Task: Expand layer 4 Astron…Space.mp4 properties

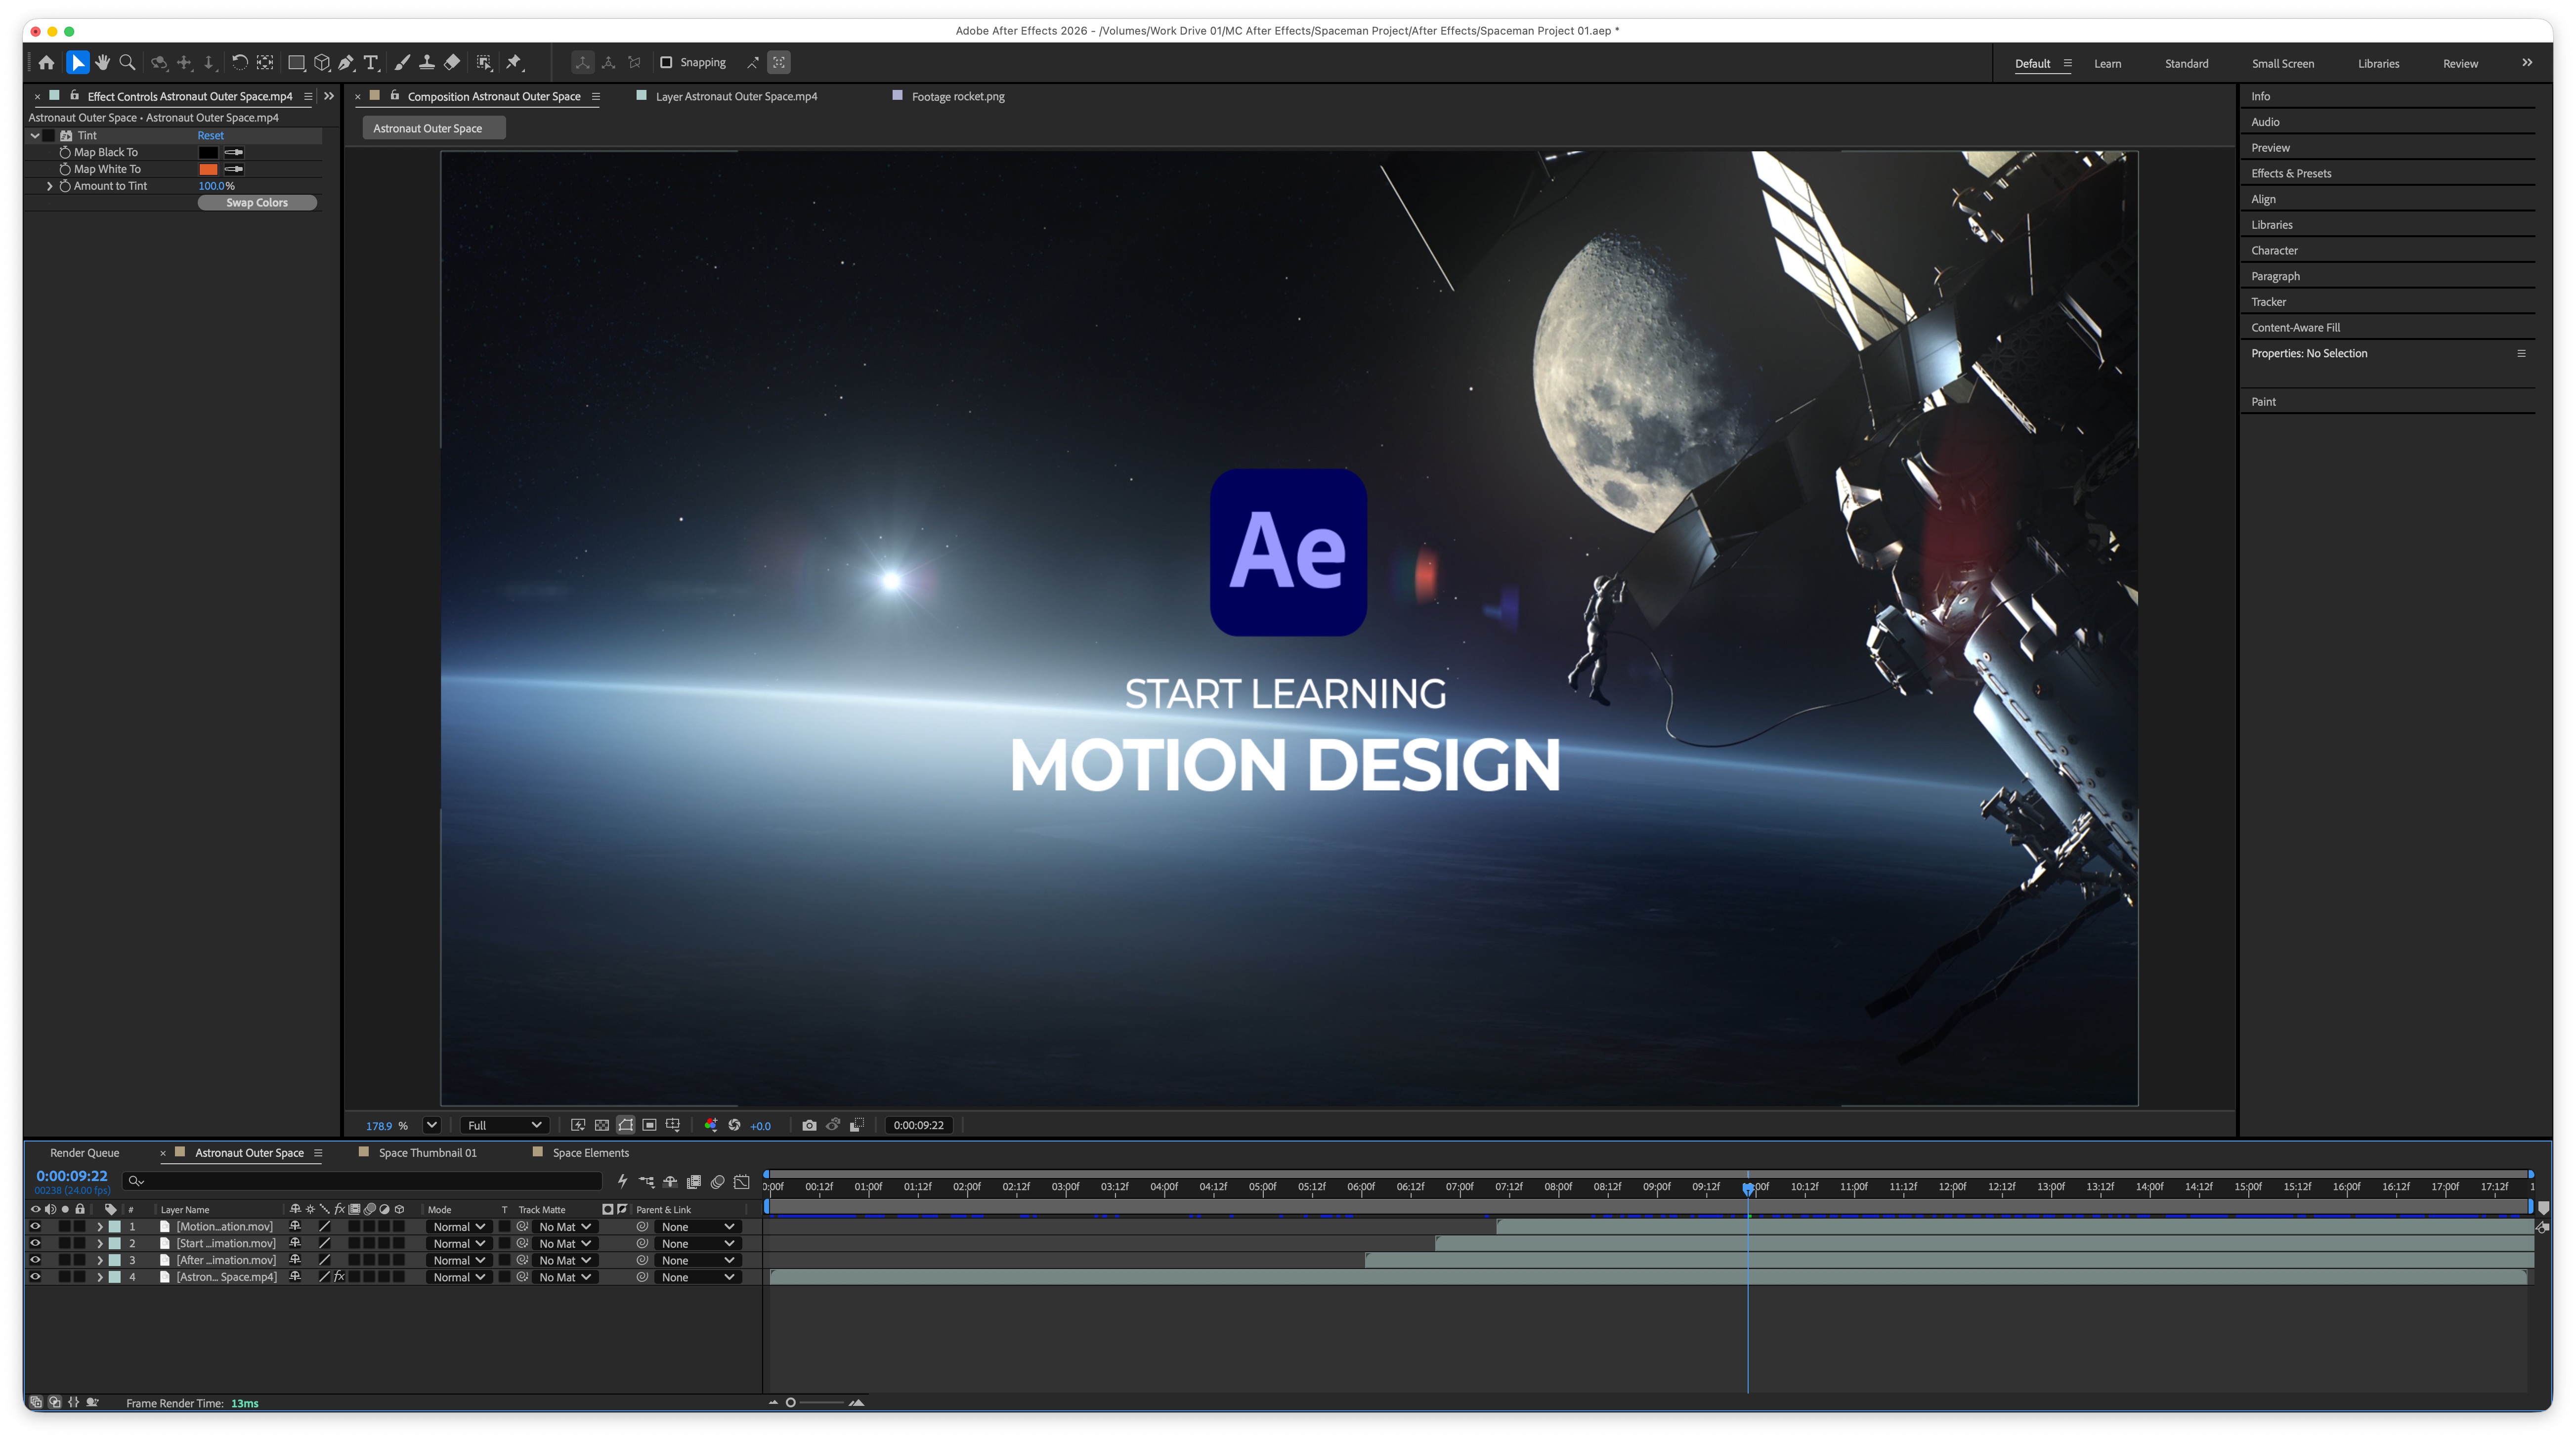Action: [x=99, y=1277]
